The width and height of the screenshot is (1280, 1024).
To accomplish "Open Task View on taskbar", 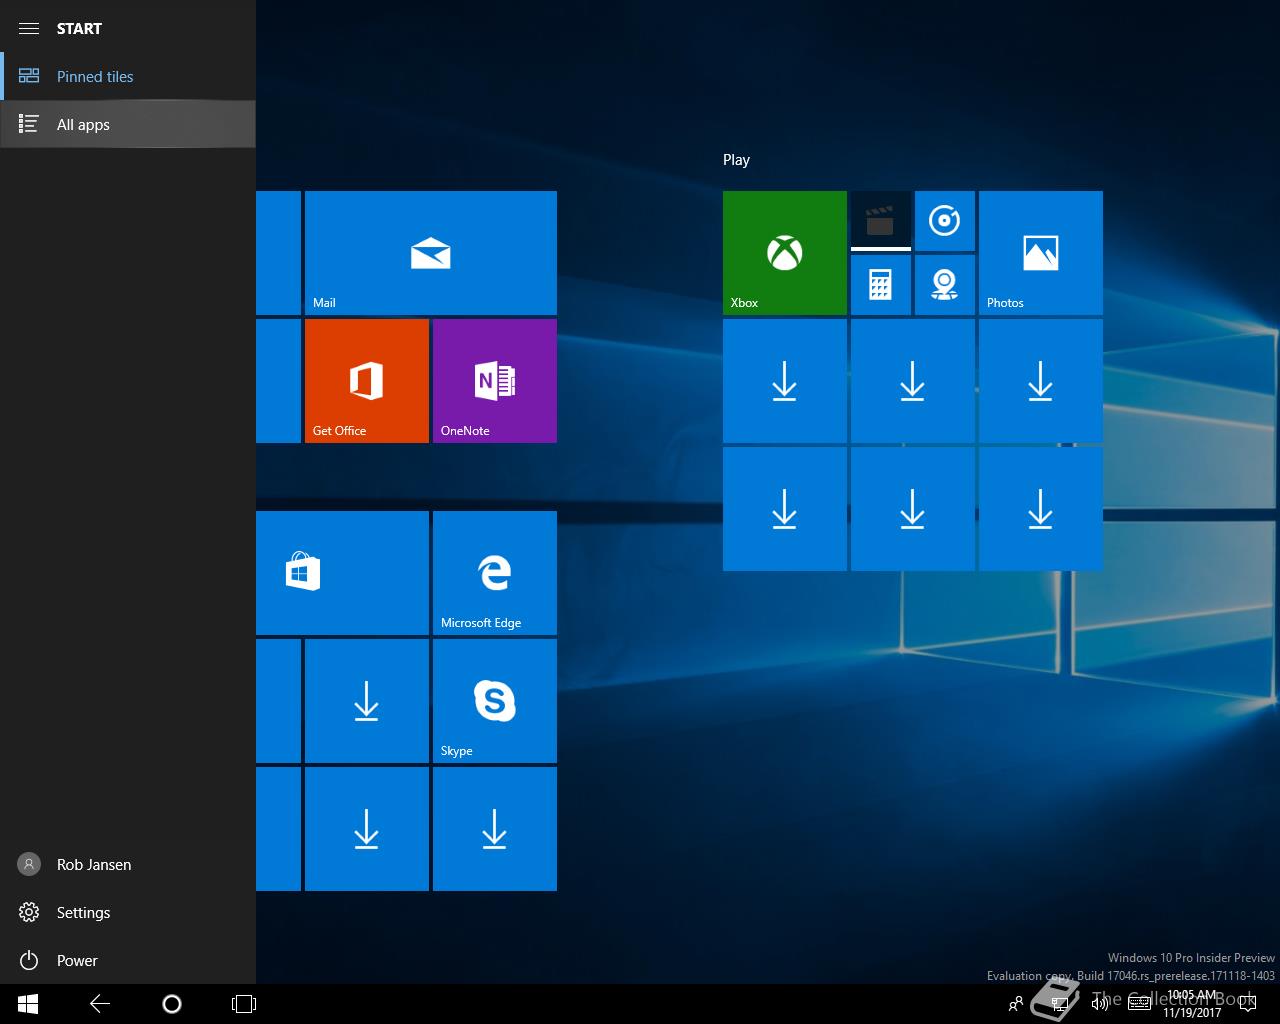I will [x=244, y=1004].
